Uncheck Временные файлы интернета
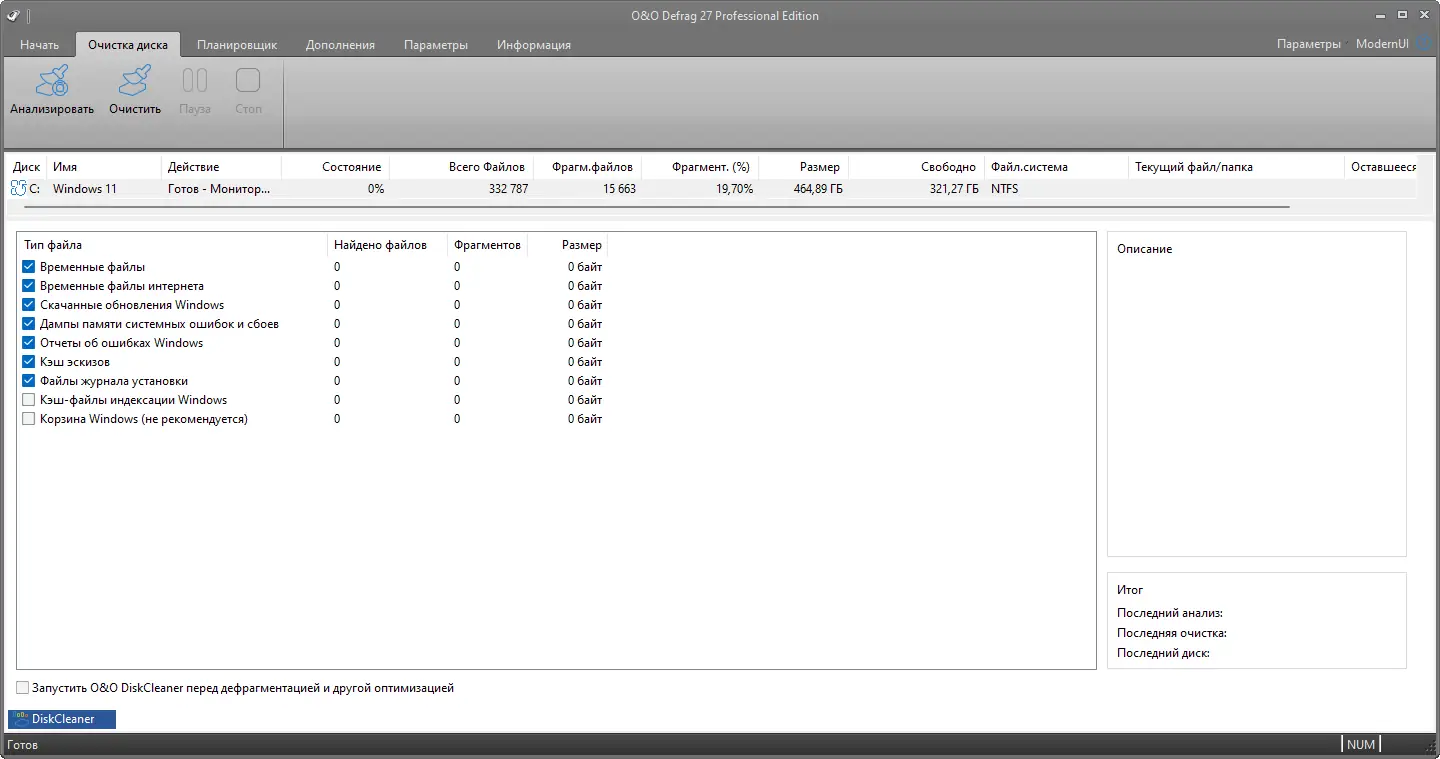The image size is (1440, 759). 28,286
